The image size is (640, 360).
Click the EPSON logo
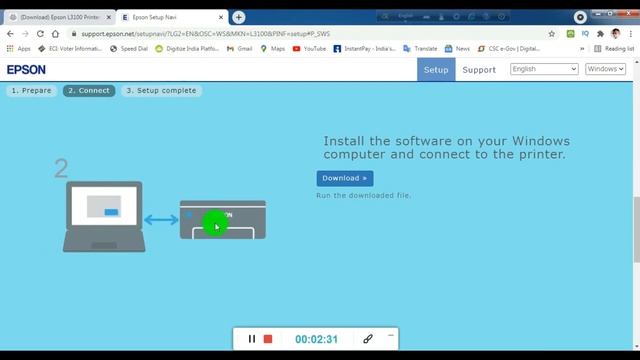pos(26,70)
